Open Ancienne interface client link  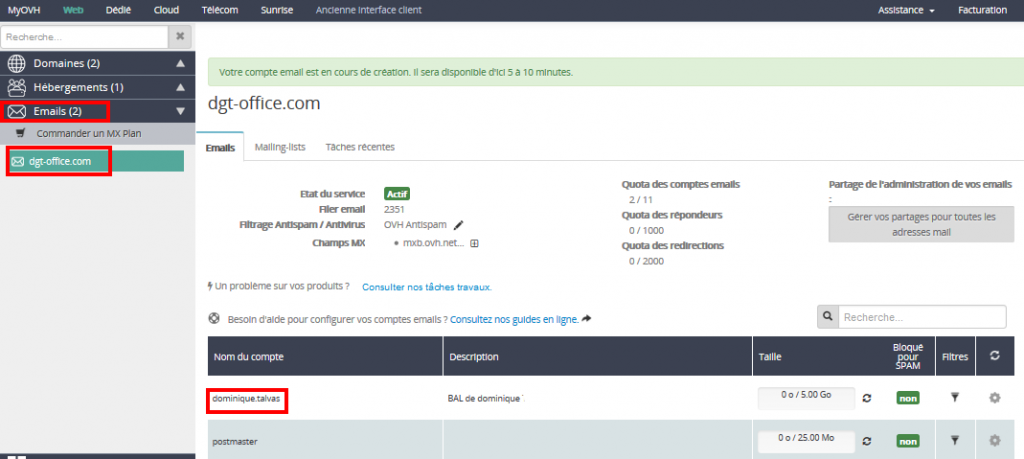click(368, 10)
